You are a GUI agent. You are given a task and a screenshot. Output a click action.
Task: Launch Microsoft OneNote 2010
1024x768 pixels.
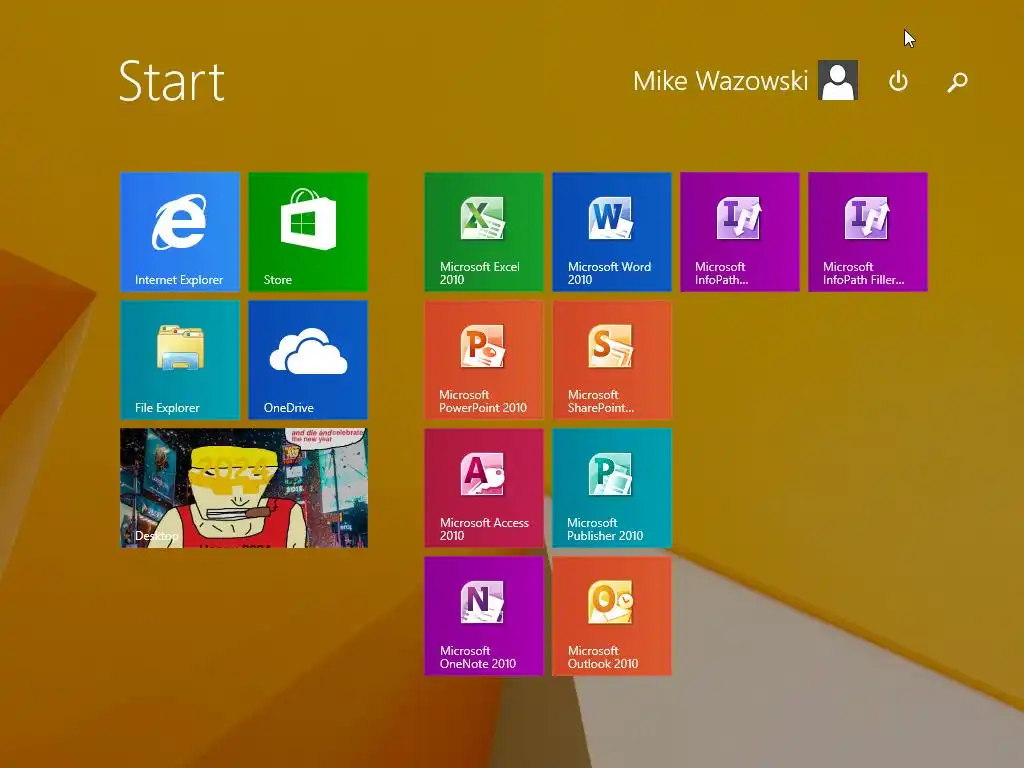484,616
